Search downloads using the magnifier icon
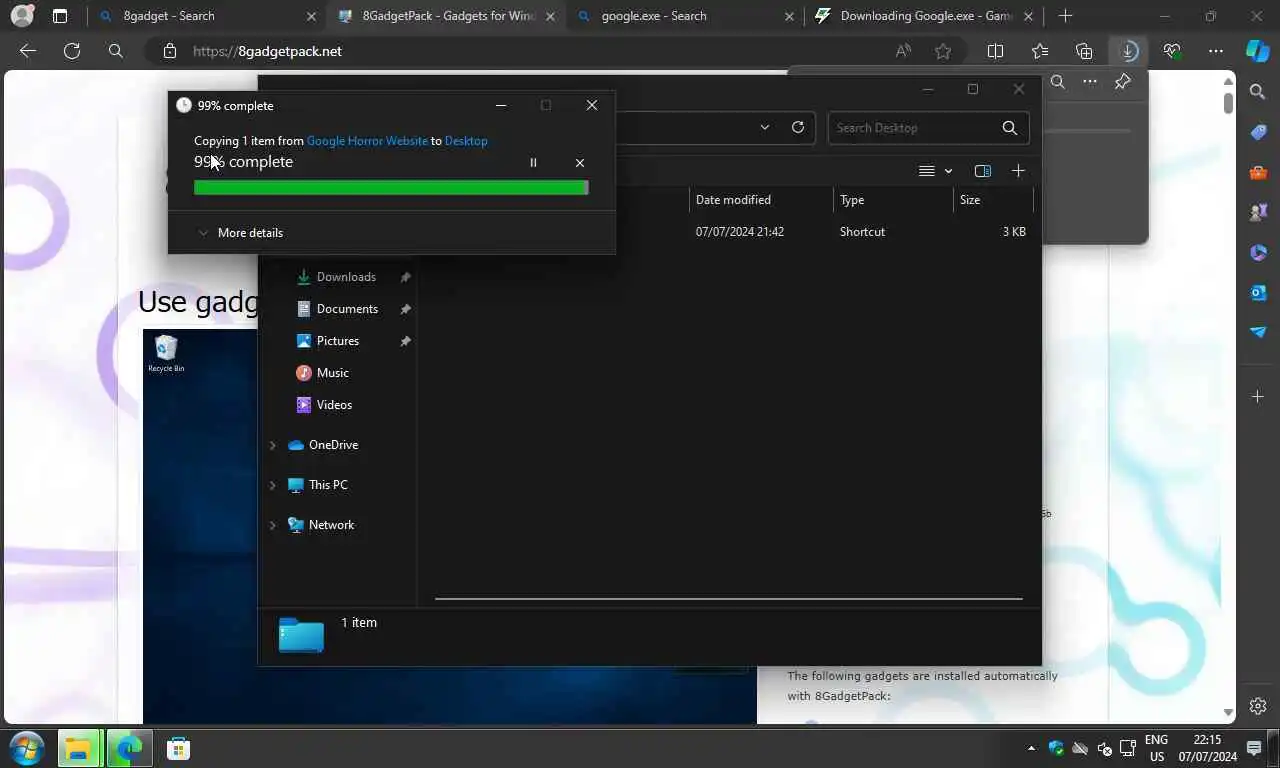Viewport: 1280px width, 768px height. pyautogui.click(x=1057, y=82)
